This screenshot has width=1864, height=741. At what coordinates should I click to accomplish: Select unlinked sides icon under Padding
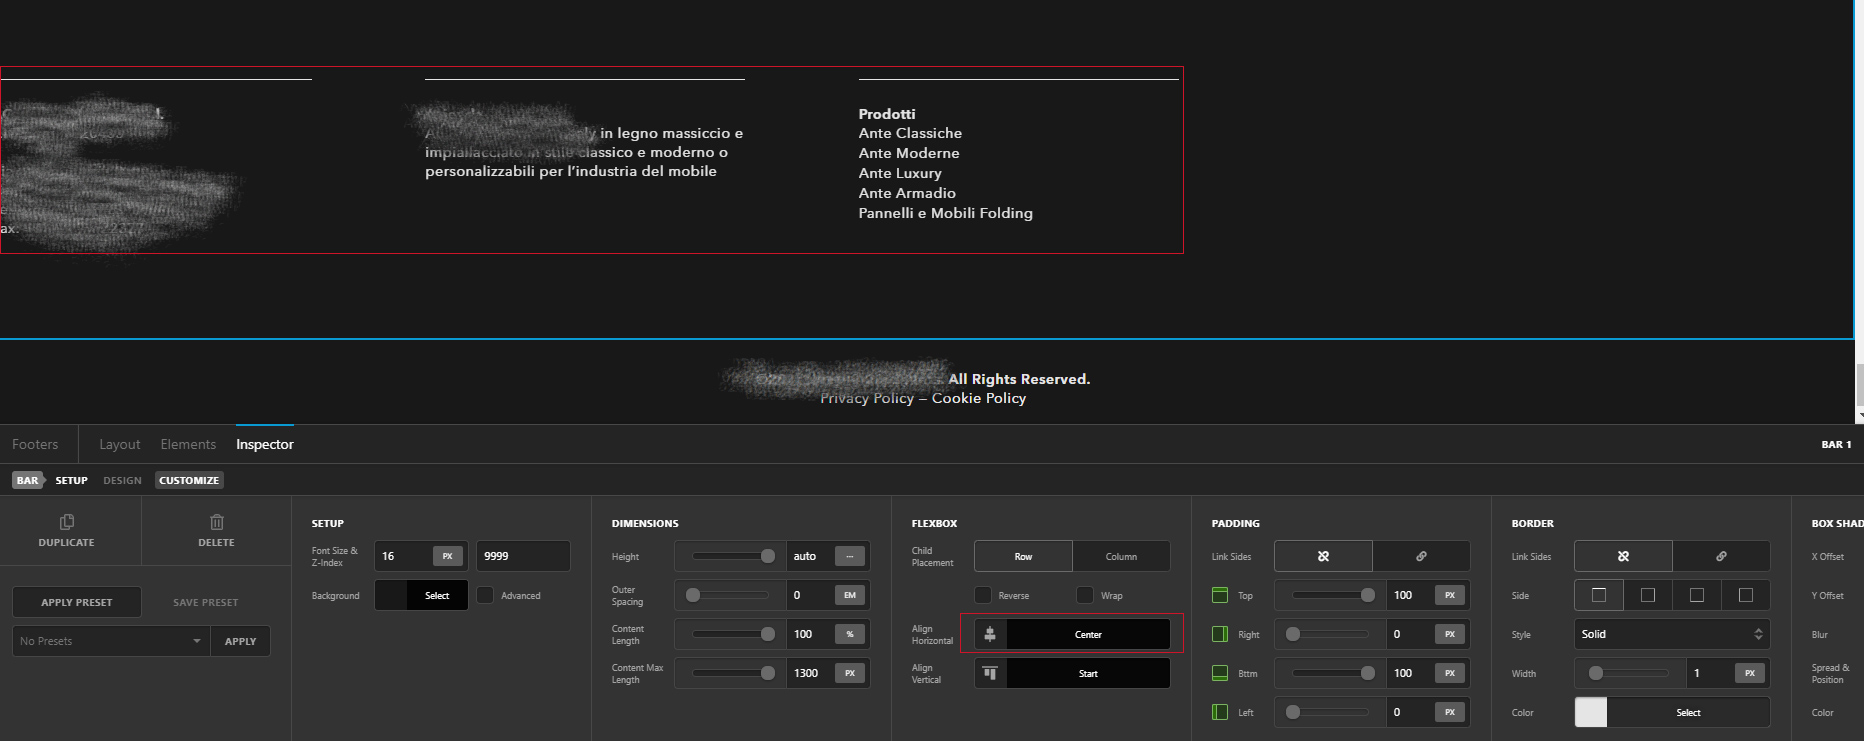pyautogui.click(x=1323, y=556)
